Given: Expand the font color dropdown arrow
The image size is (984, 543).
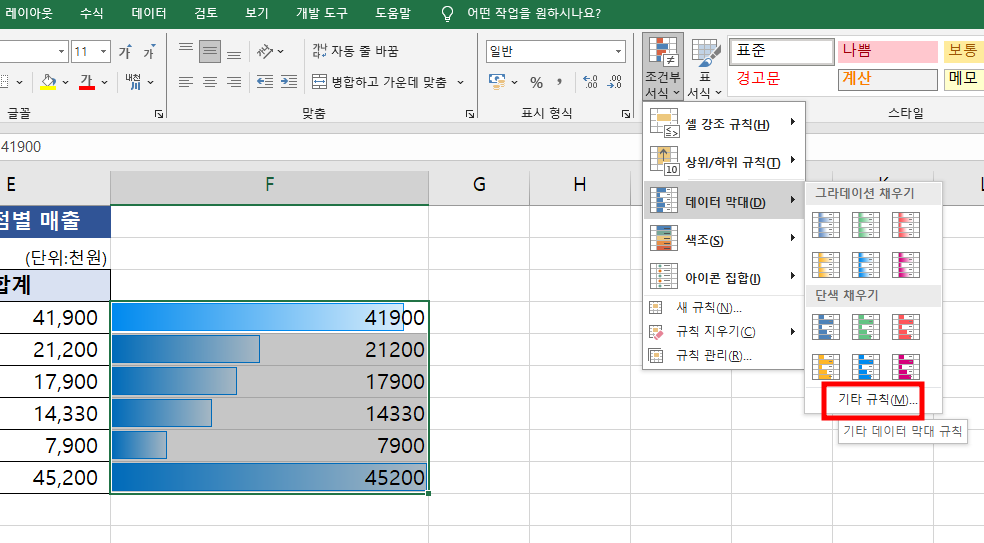Looking at the screenshot, I should [x=104, y=82].
